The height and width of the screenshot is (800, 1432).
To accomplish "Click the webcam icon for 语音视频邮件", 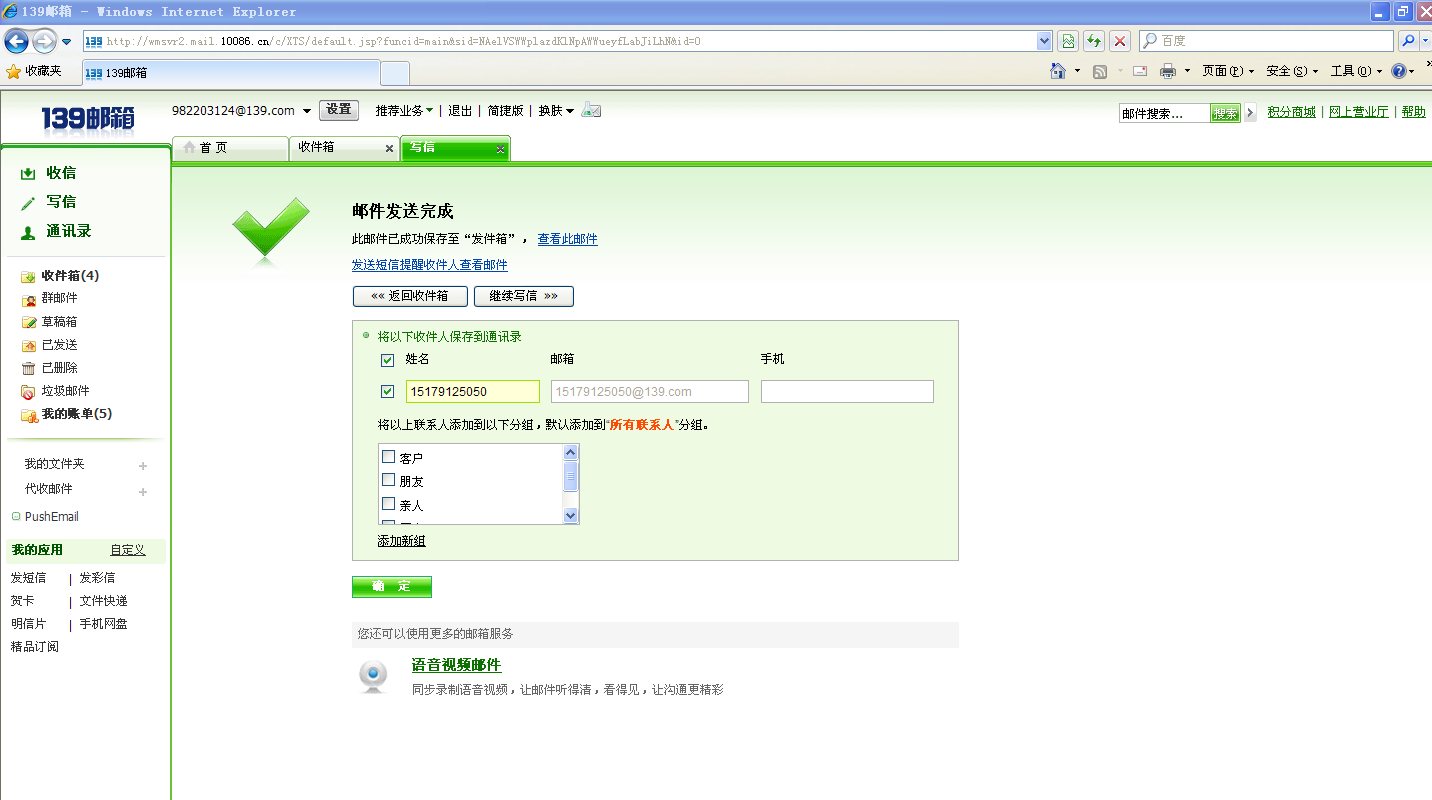I will coord(374,676).
